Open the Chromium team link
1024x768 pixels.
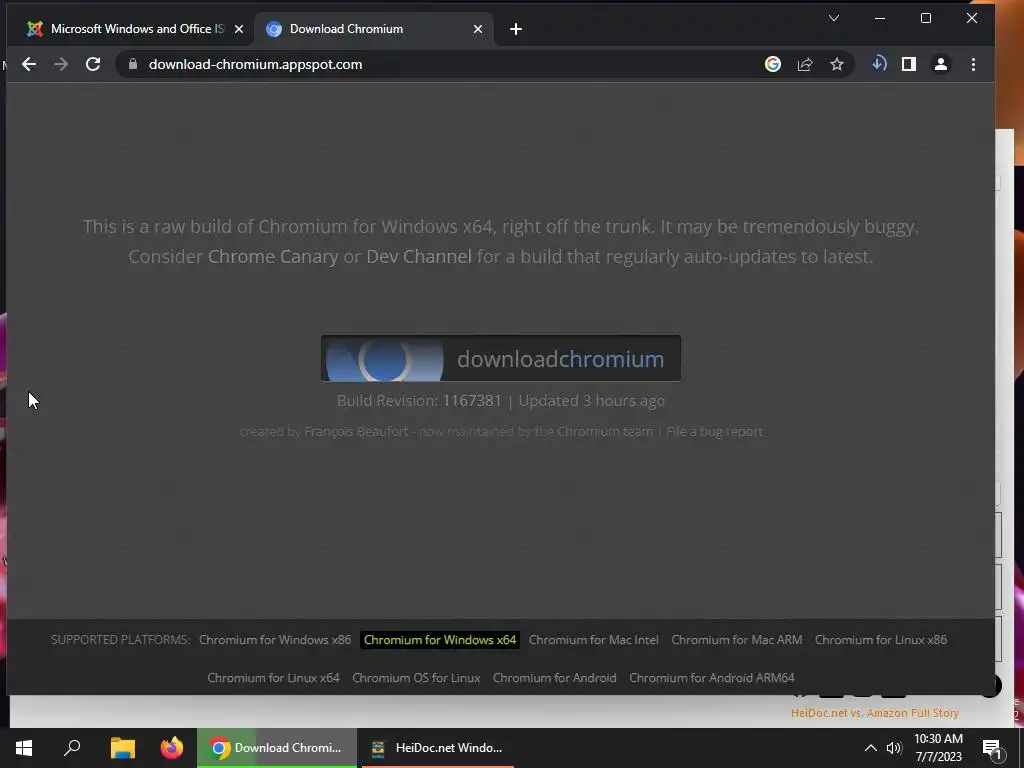tap(605, 432)
